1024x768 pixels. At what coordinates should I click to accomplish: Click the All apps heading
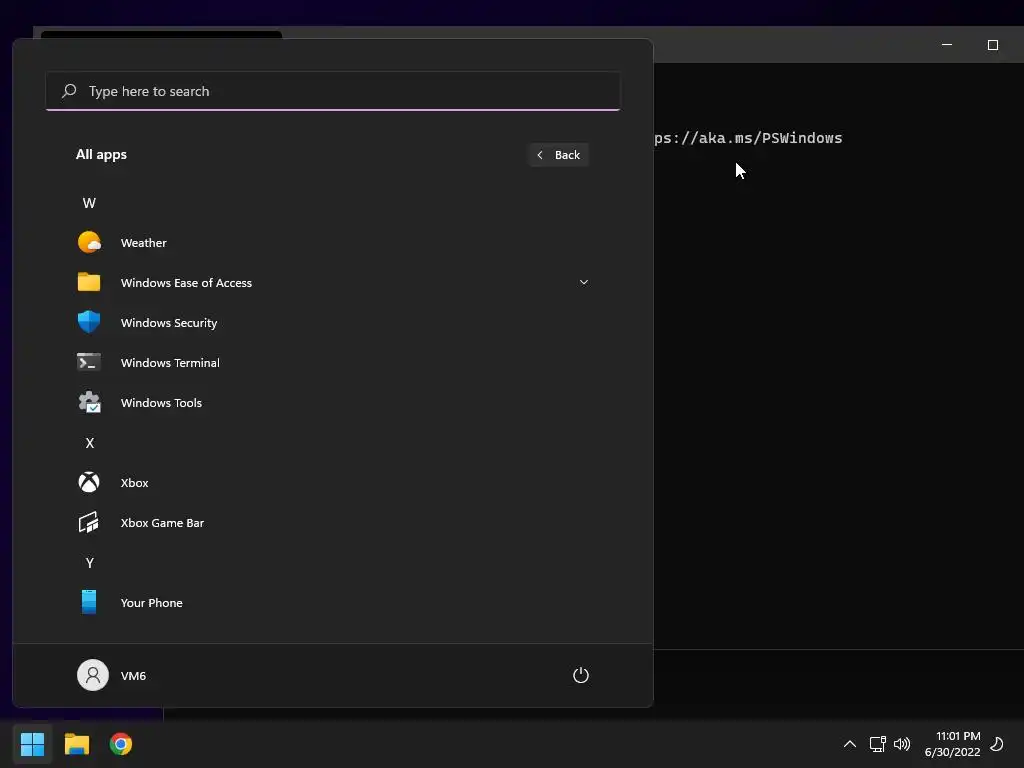(101, 155)
